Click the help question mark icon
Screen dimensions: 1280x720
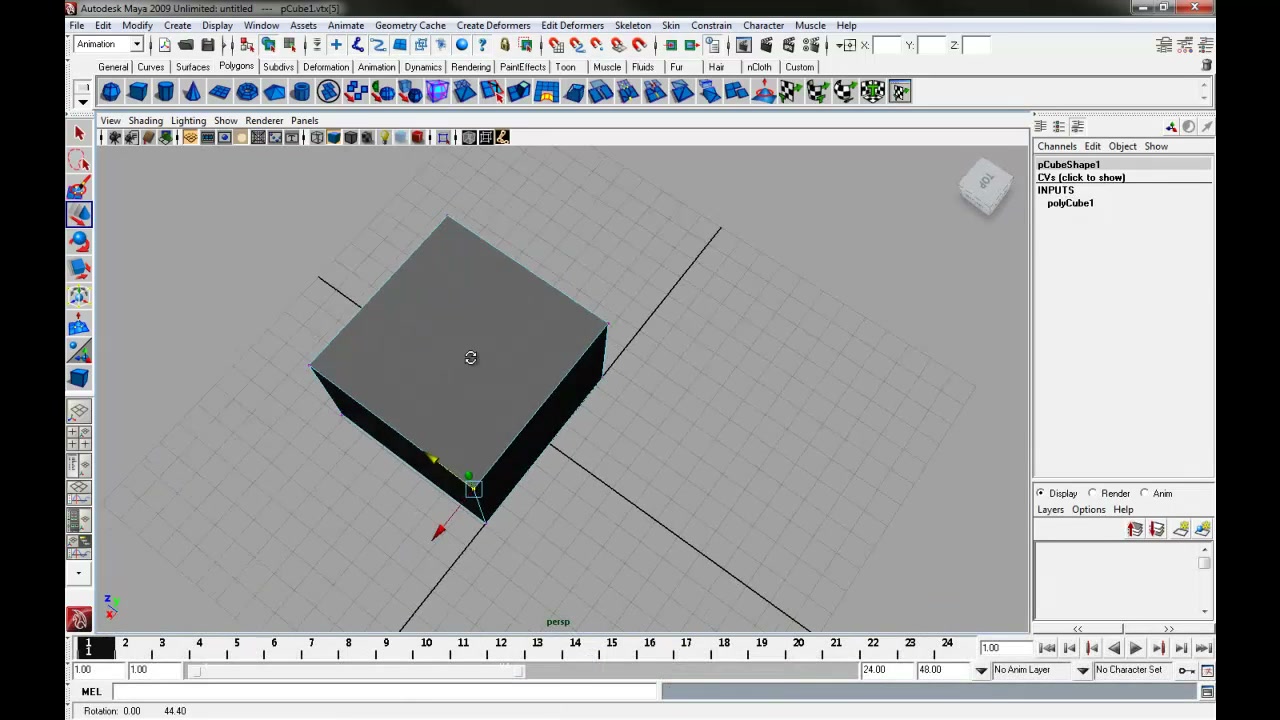483,45
